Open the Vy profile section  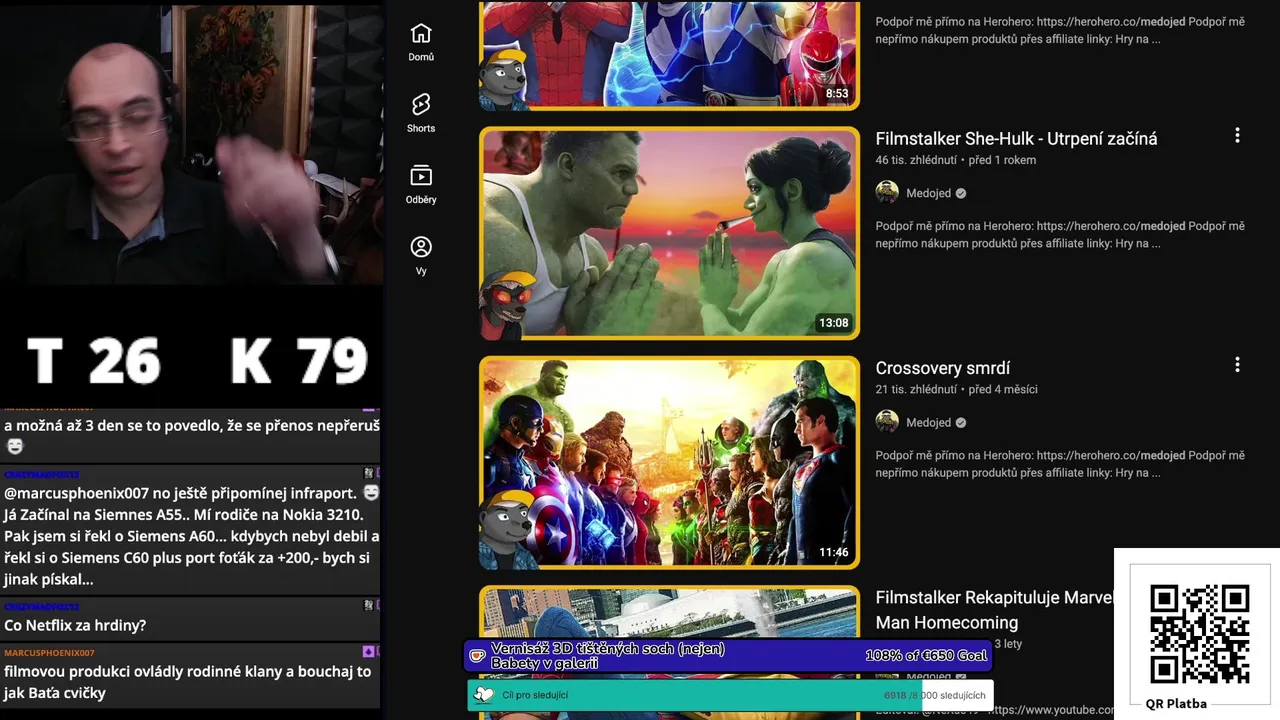click(x=421, y=256)
